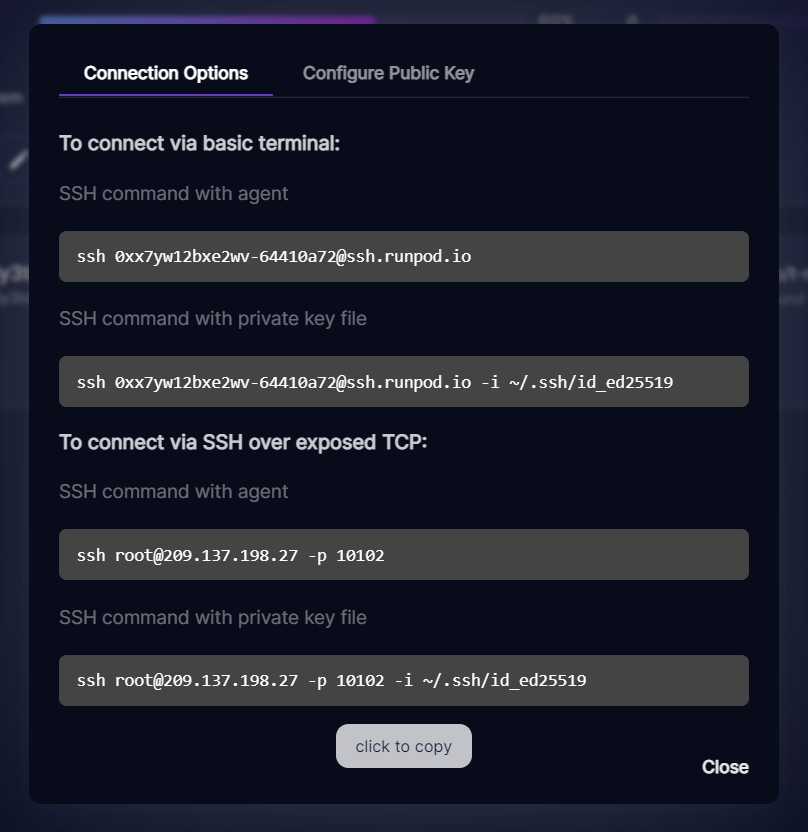The width and height of the screenshot is (808, 832).
Task: Click the private key file label under exposed TCP
Action: click(x=212, y=617)
